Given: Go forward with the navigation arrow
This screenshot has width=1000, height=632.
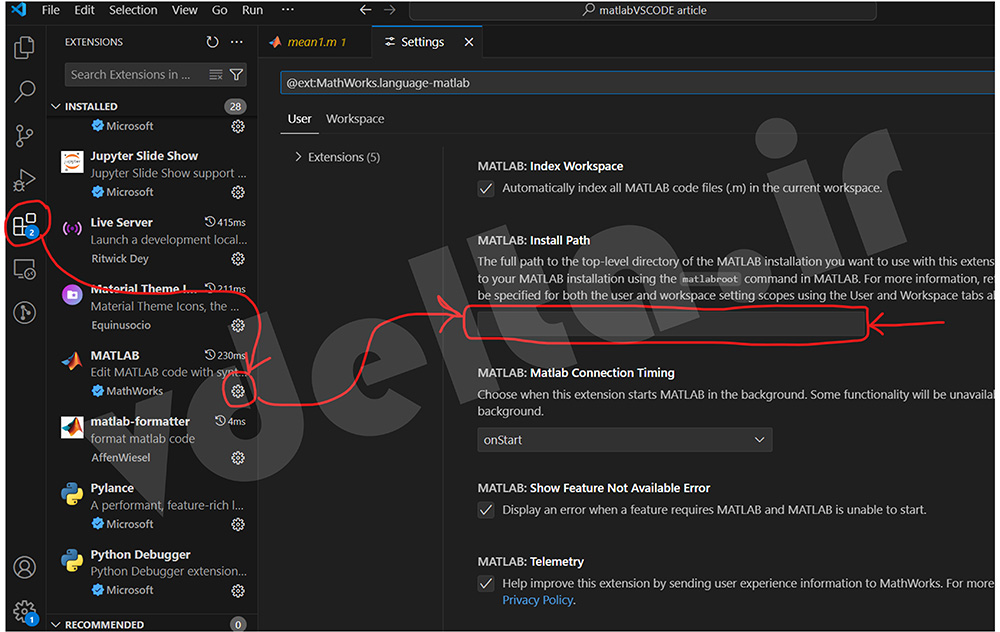Looking at the screenshot, I should coord(390,10).
